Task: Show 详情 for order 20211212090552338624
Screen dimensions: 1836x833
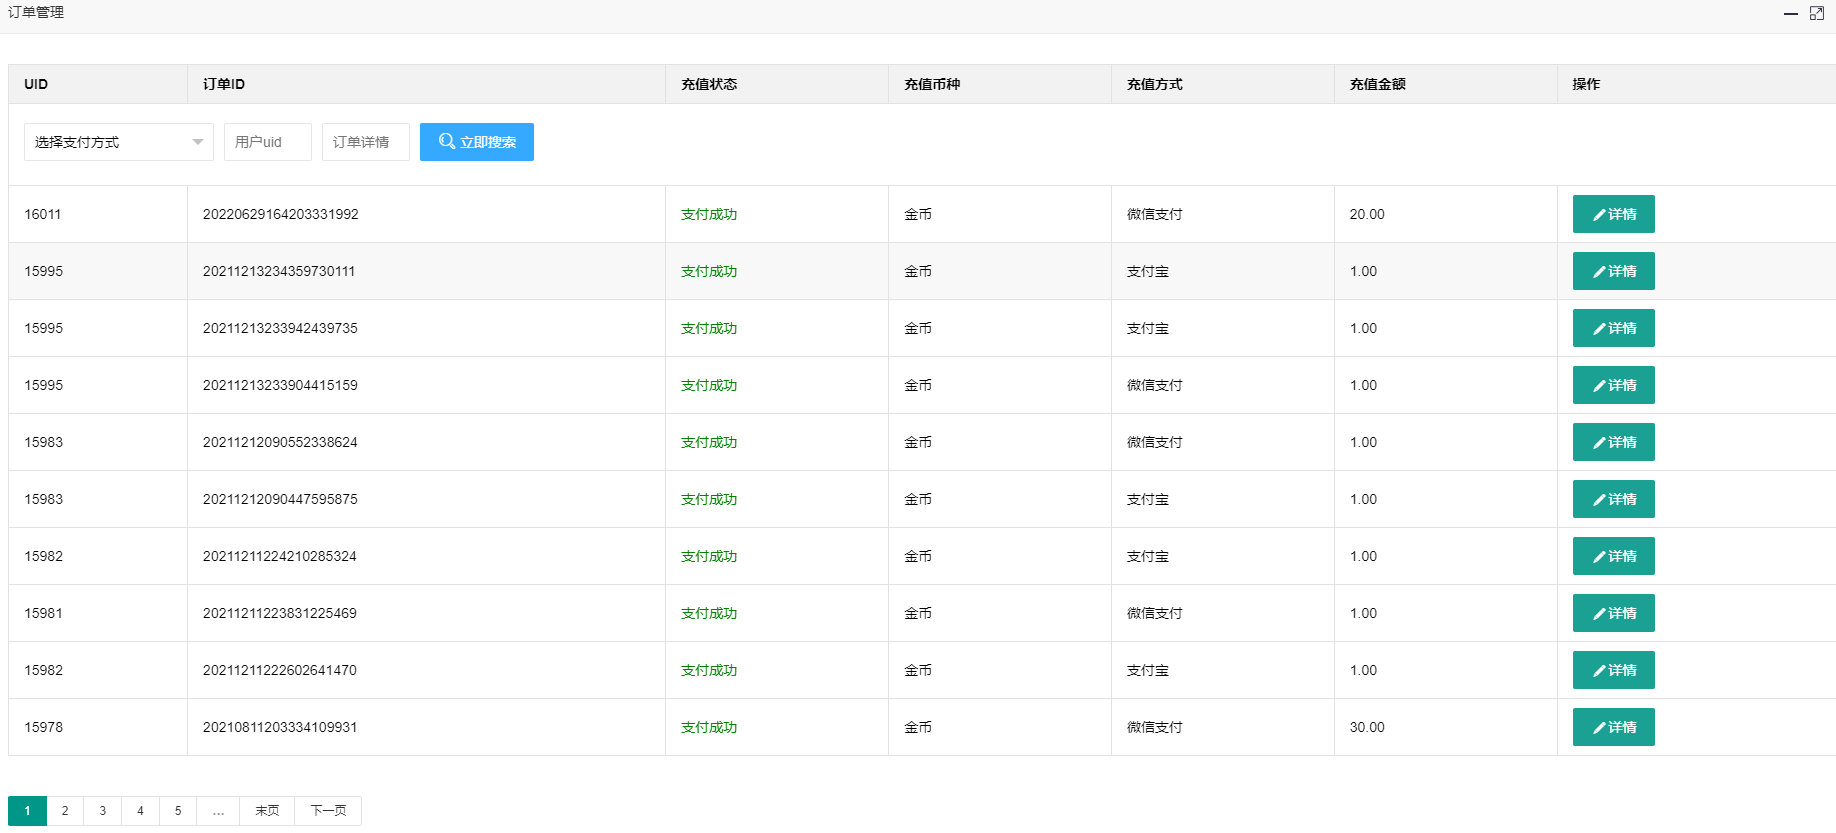Action: pyautogui.click(x=1613, y=442)
